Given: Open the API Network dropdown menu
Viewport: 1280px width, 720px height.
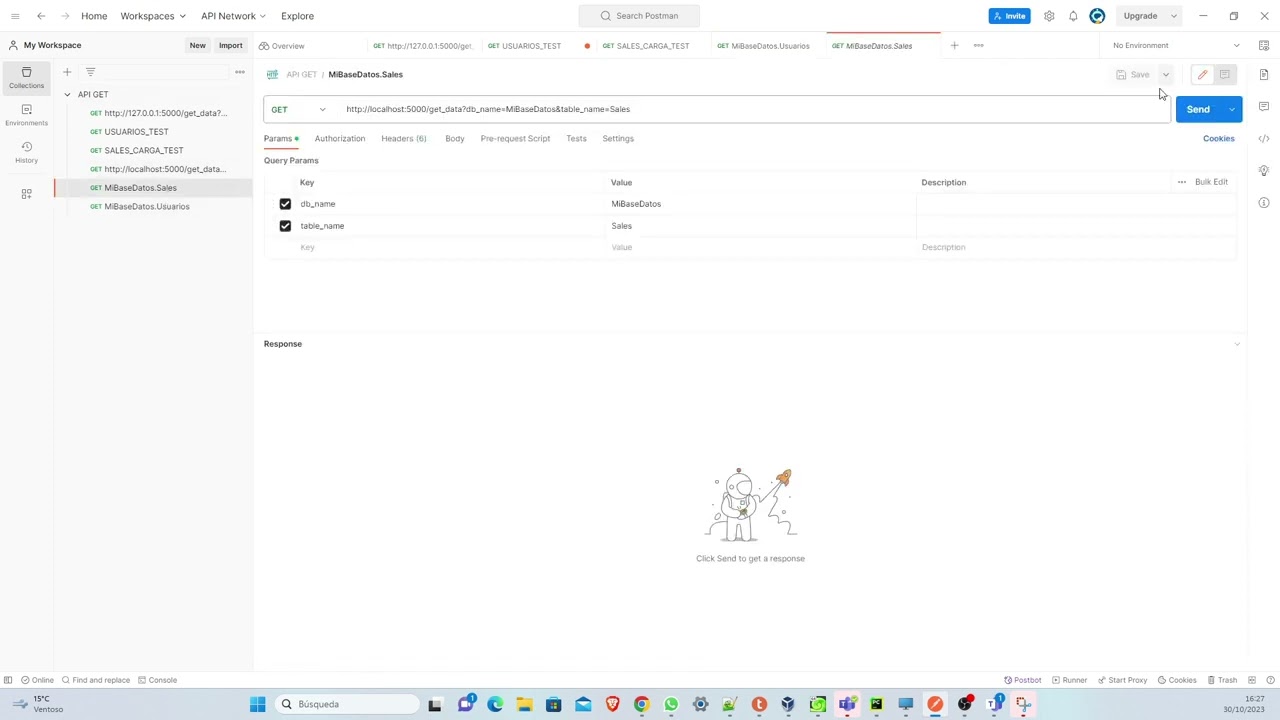Looking at the screenshot, I should tap(233, 16).
